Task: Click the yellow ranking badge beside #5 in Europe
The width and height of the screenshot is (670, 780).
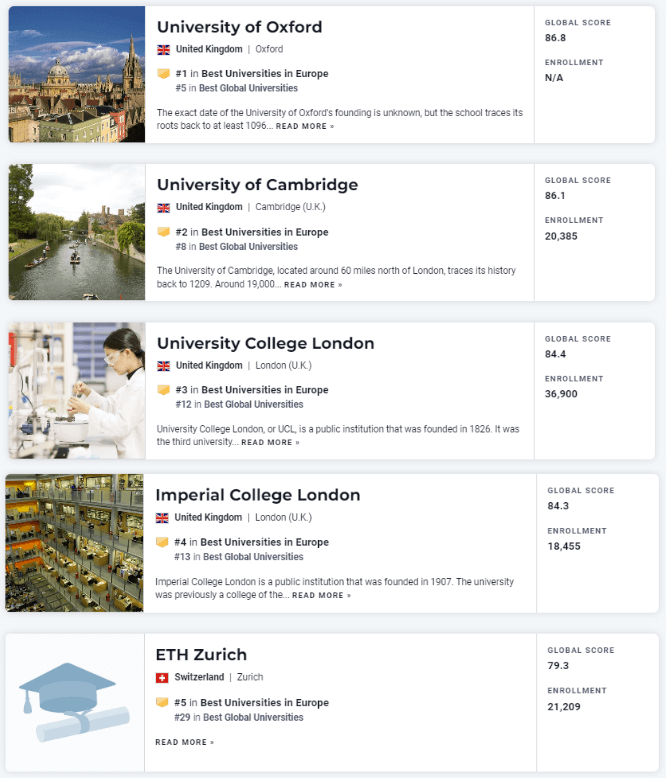Action: coord(162,702)
